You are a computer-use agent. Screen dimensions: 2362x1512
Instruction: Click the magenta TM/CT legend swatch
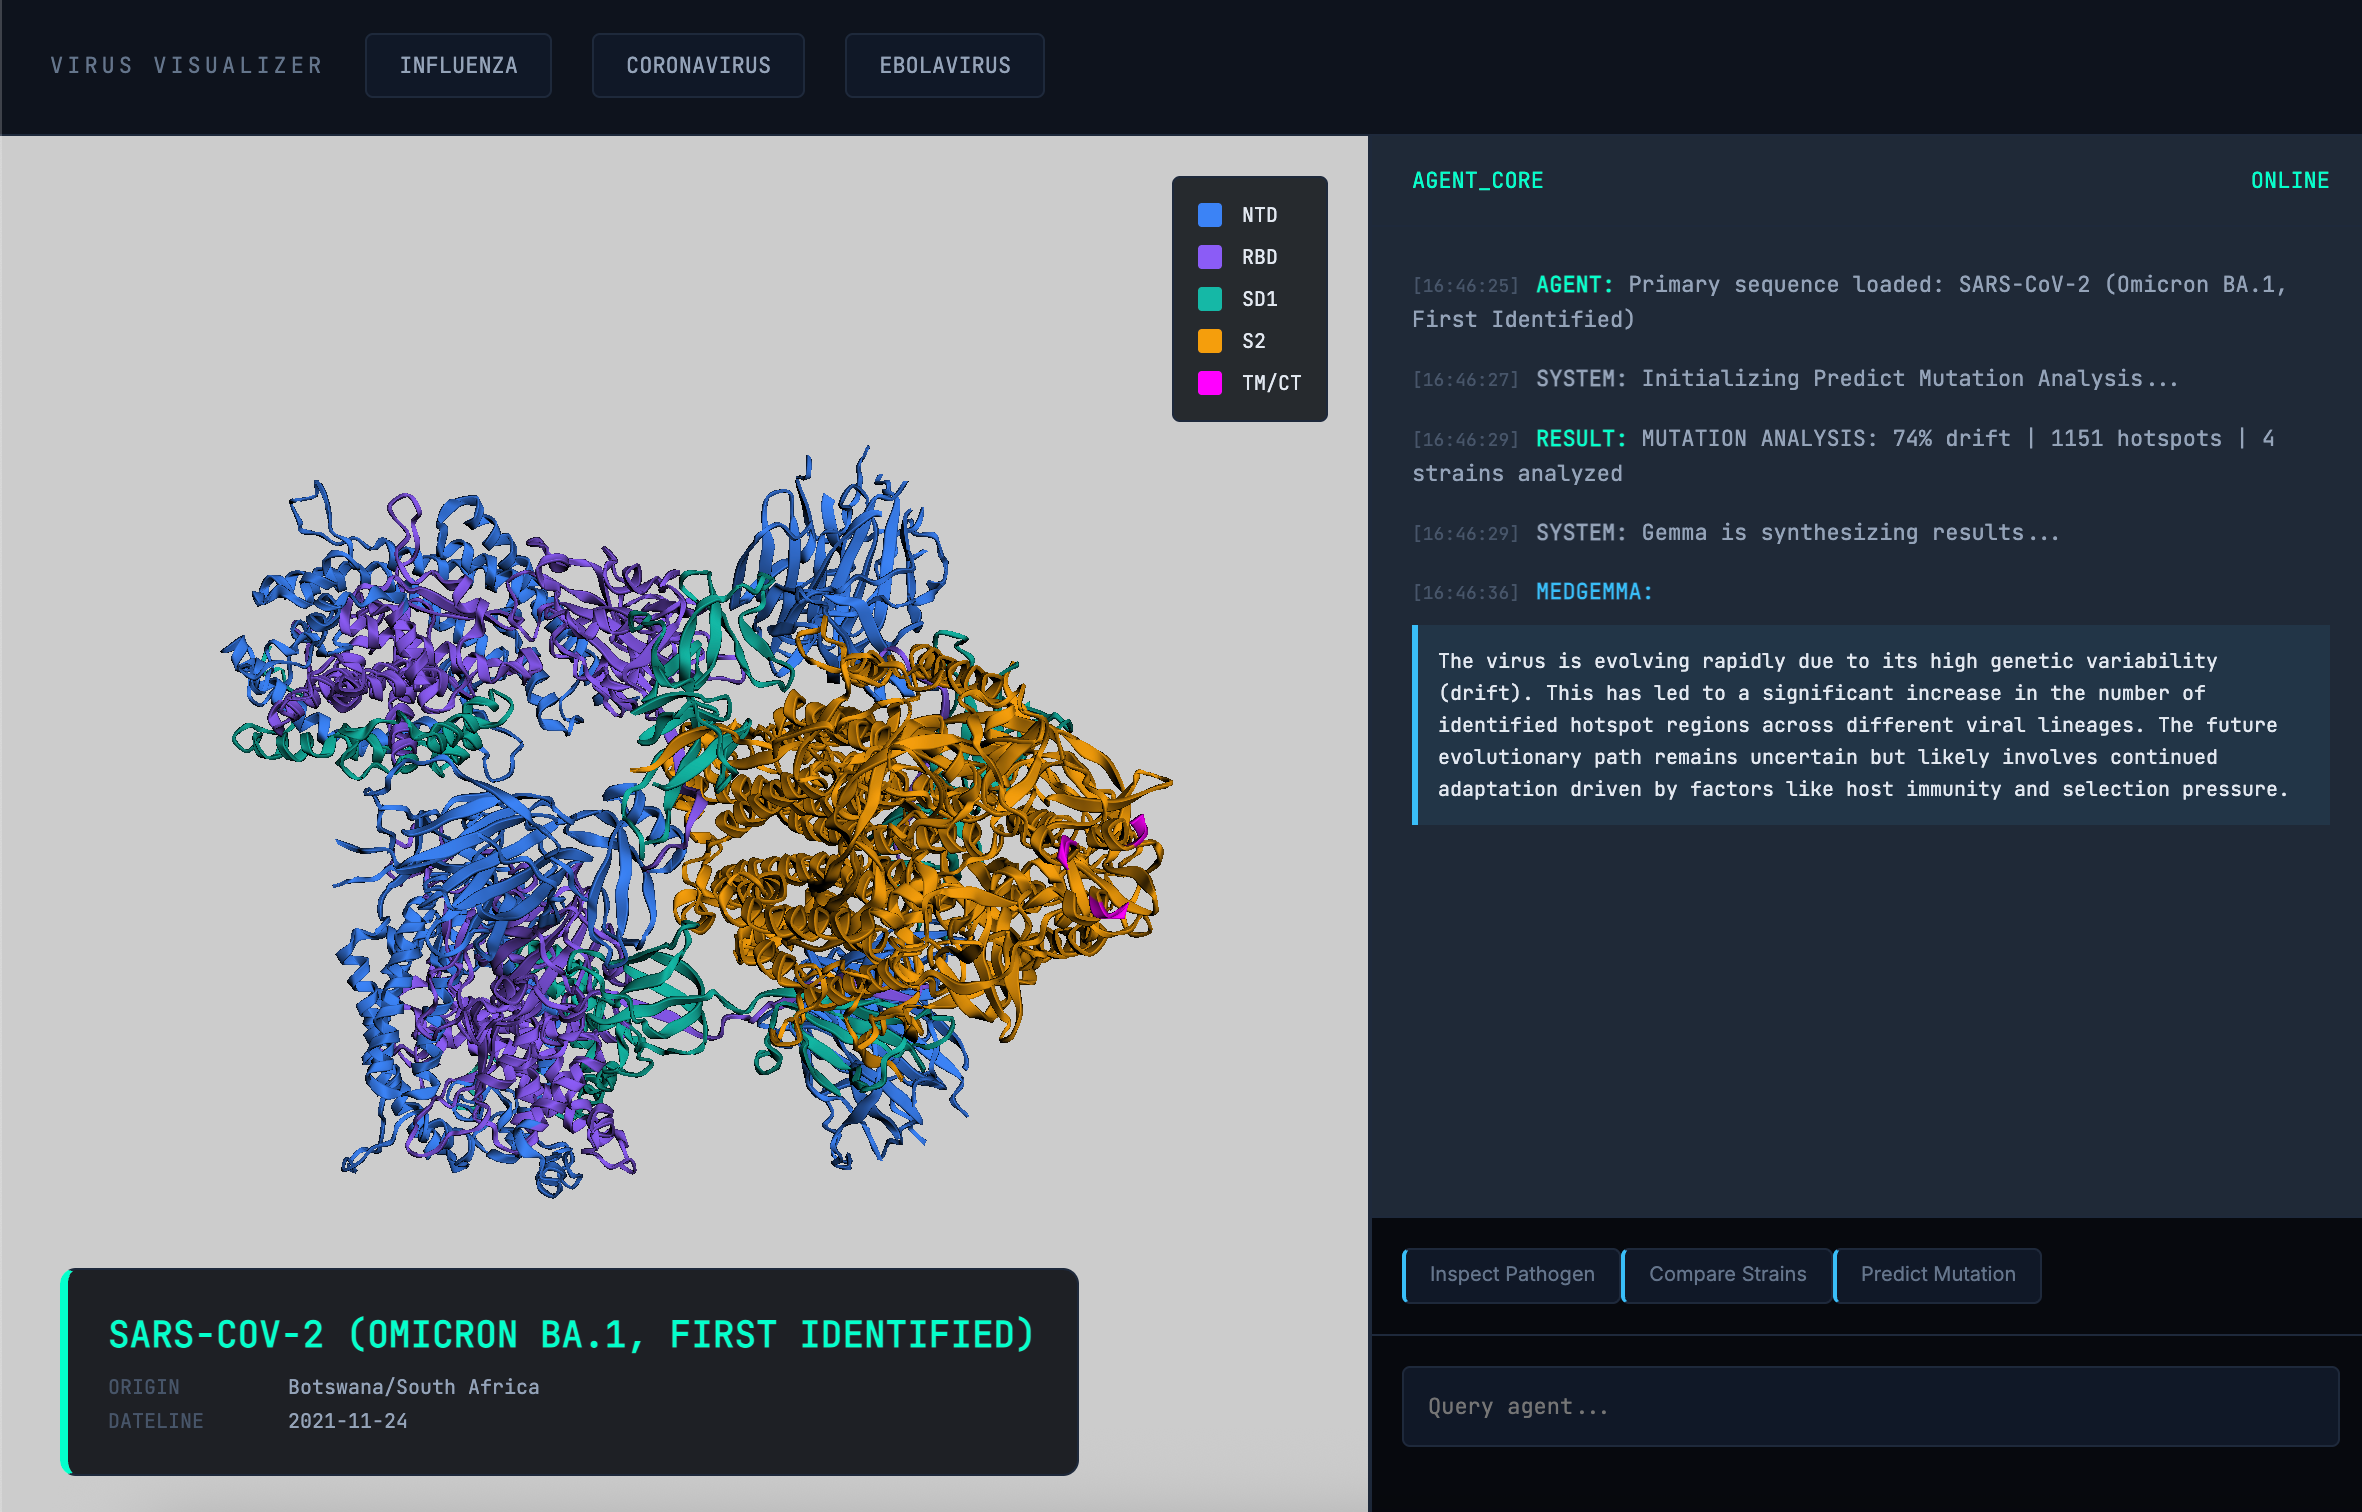click(1210, 383)
